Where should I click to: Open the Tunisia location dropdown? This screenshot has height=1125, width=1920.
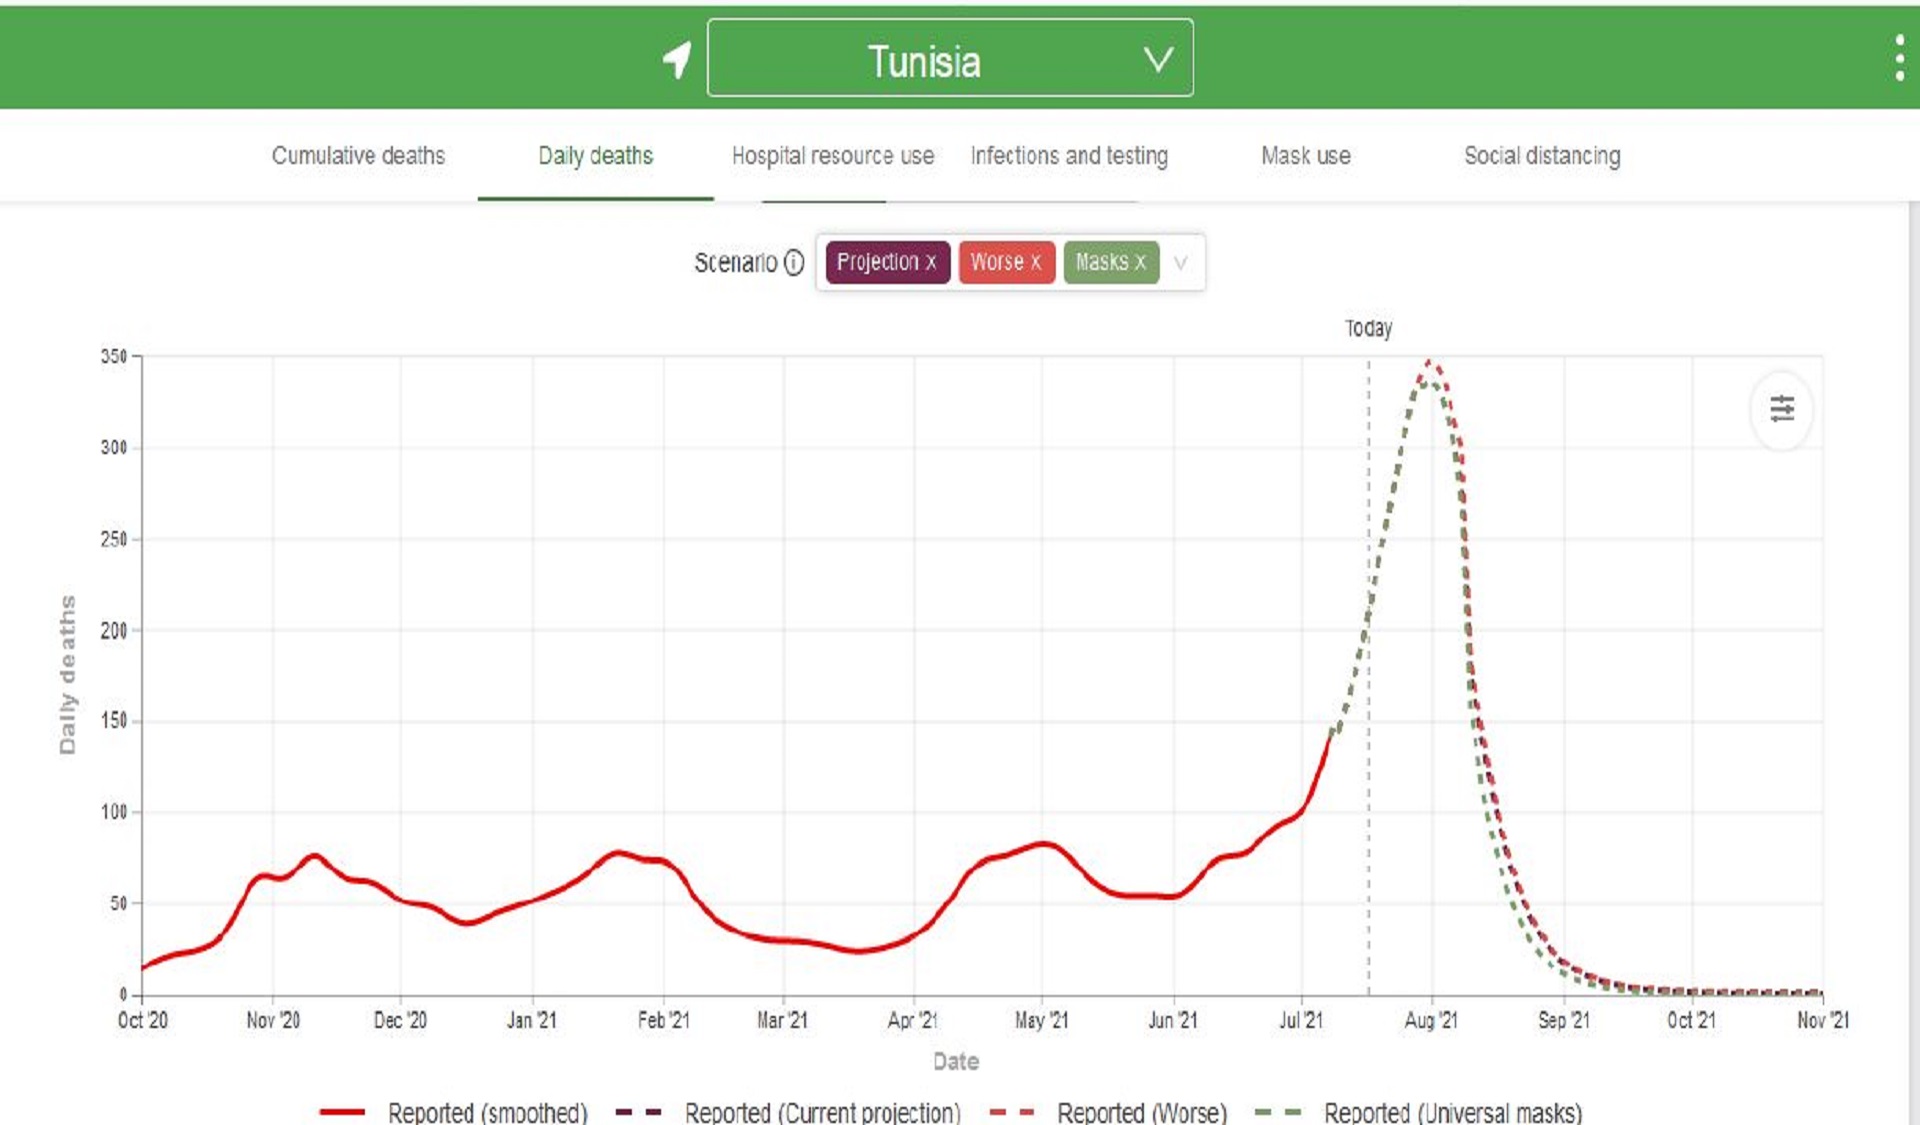point(950,58)
